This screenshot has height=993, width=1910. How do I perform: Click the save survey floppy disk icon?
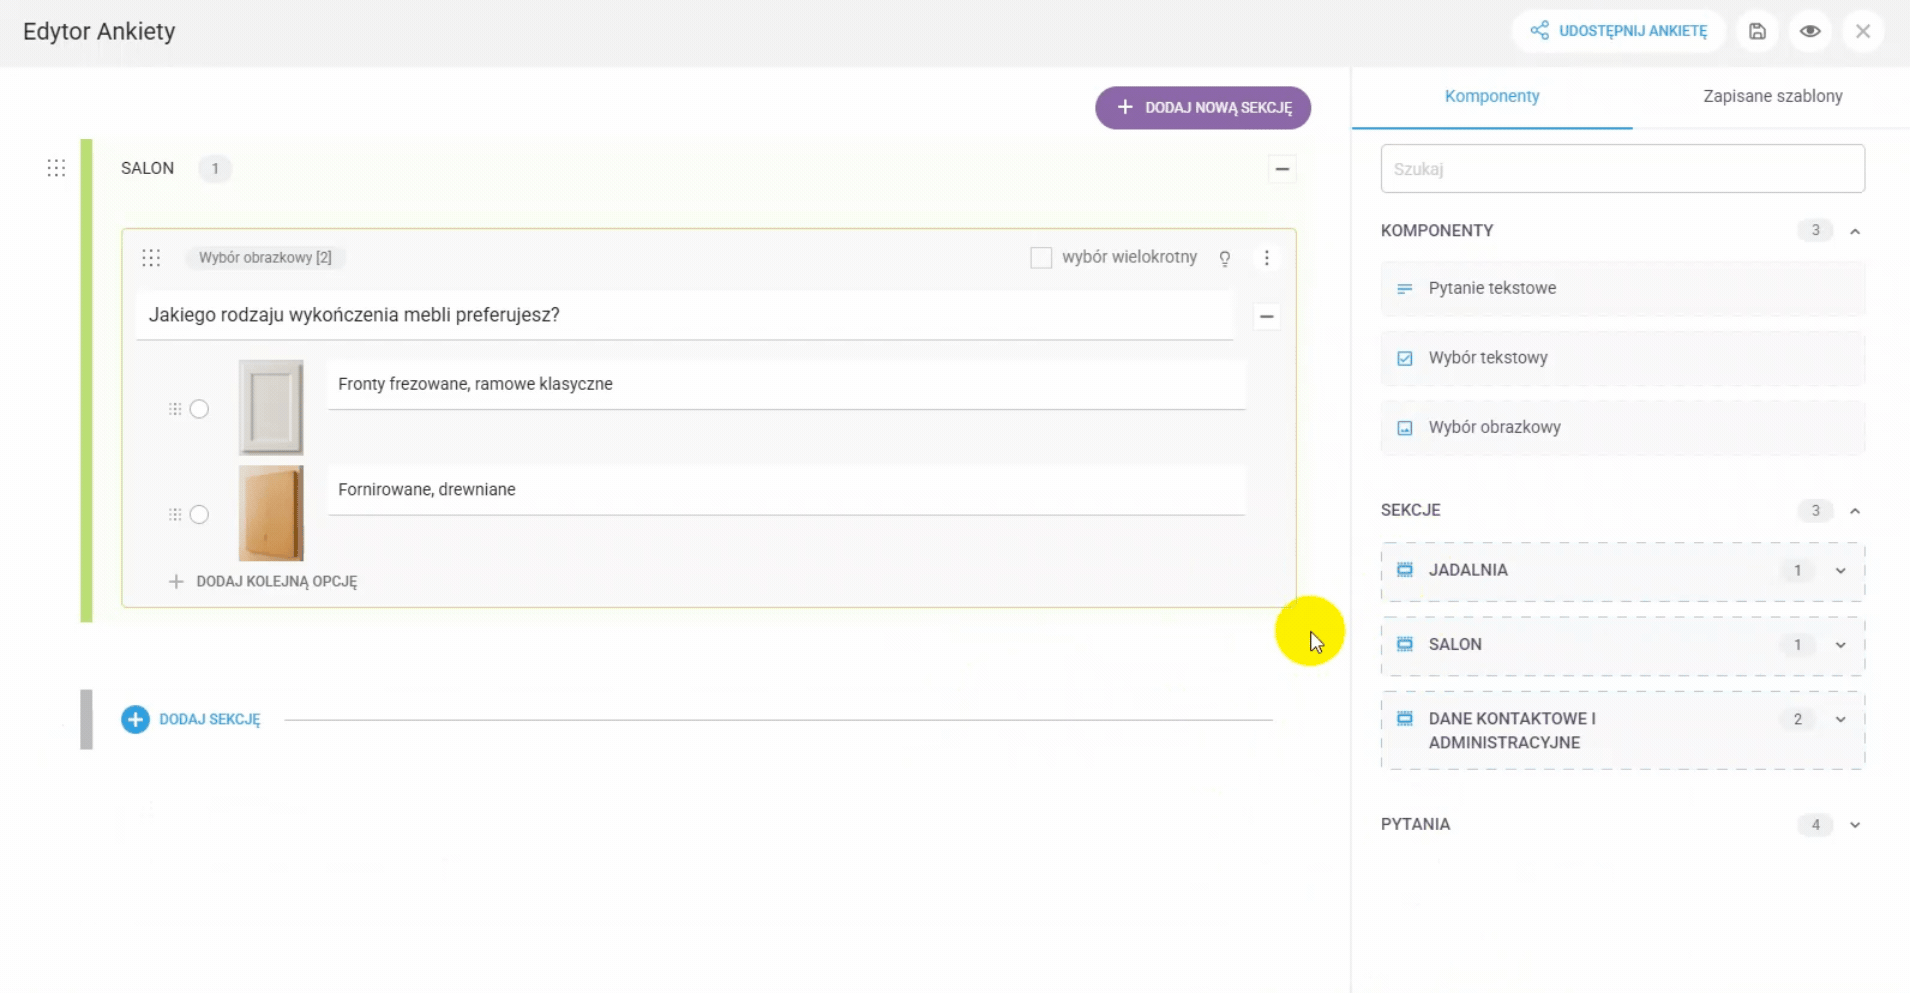[x=1757, y=31]
